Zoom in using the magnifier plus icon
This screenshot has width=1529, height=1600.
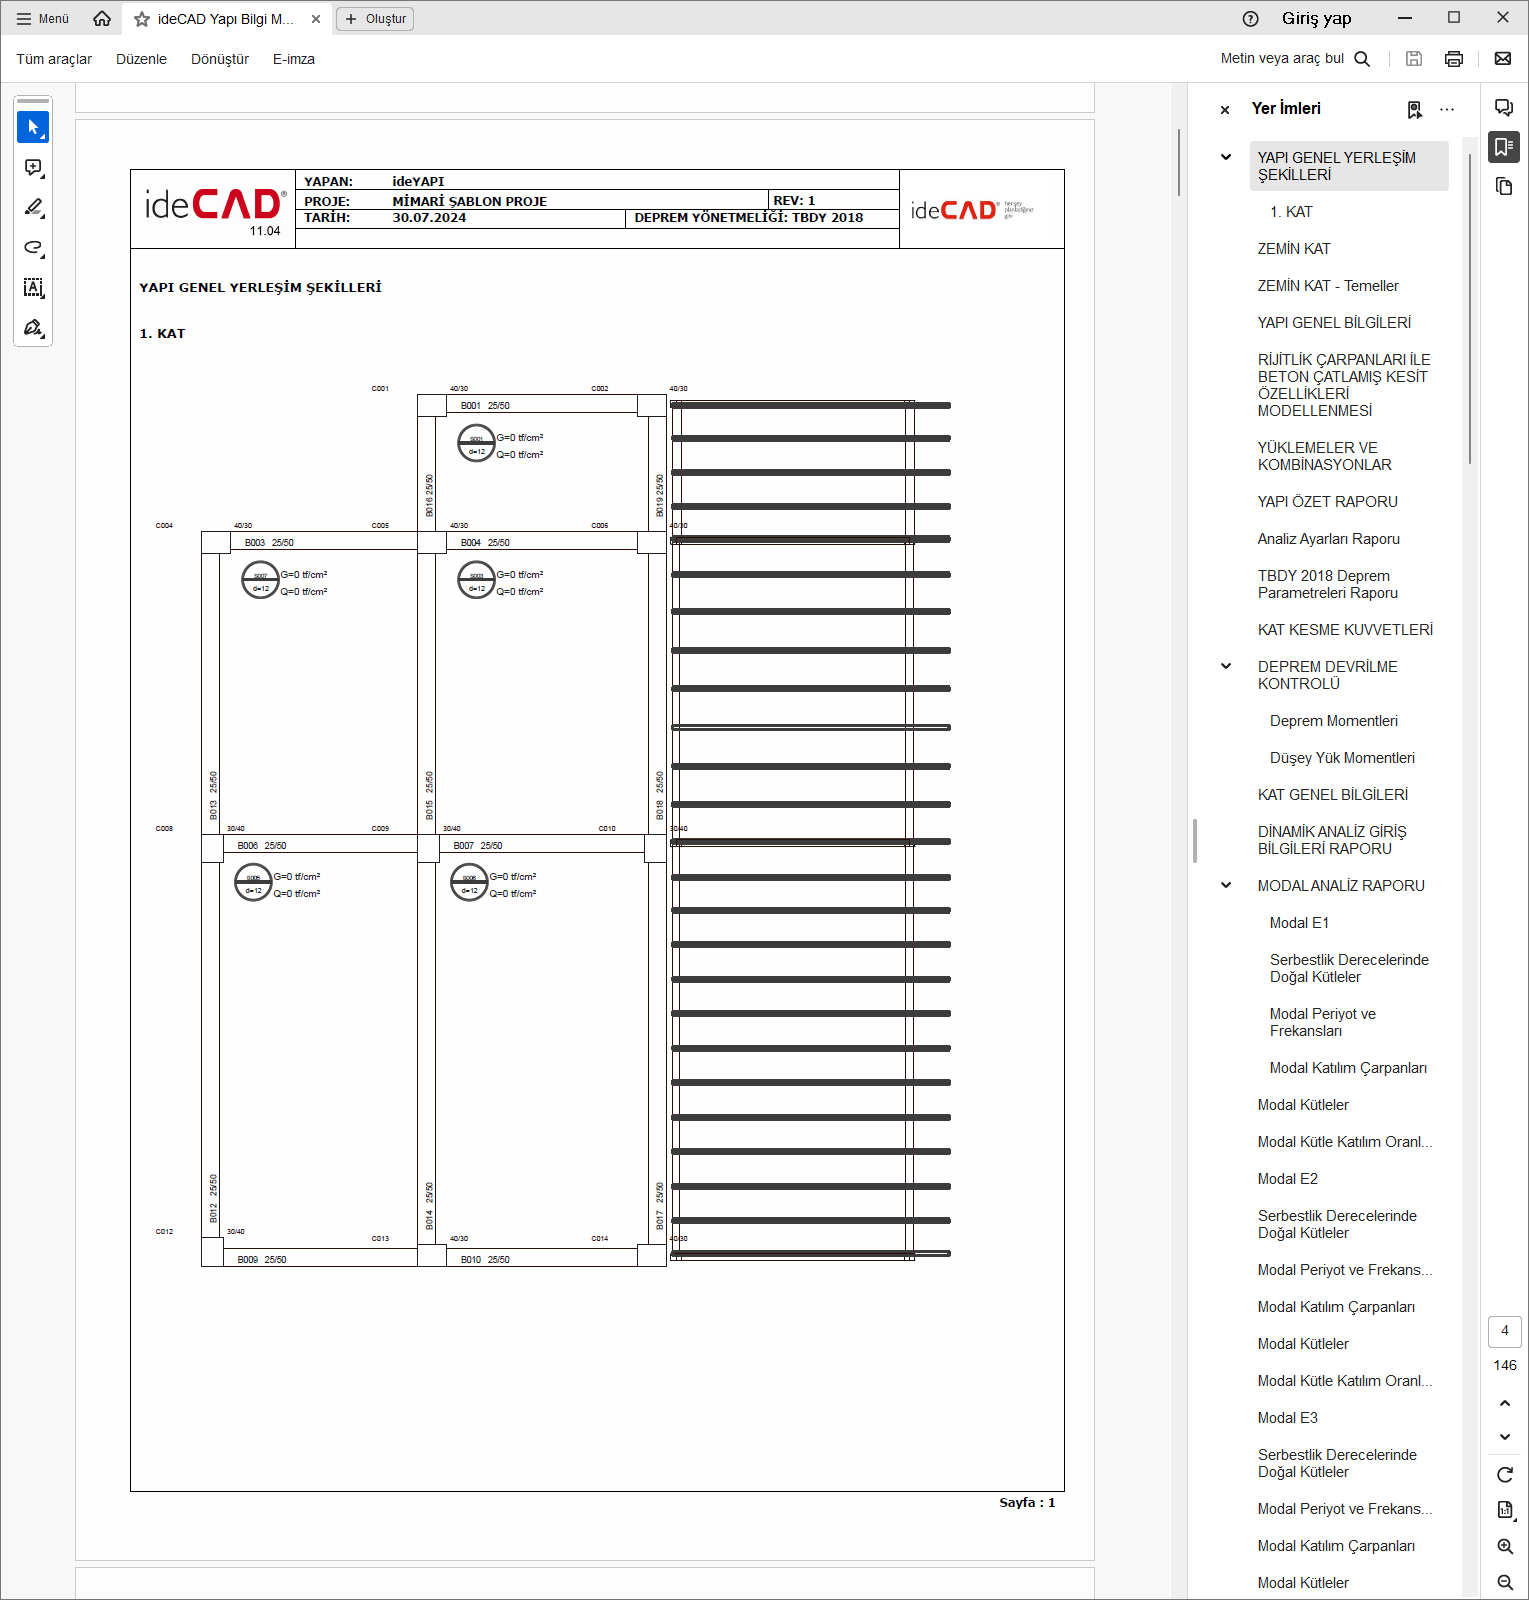pyautogui.click(x=1504, y=1546)
